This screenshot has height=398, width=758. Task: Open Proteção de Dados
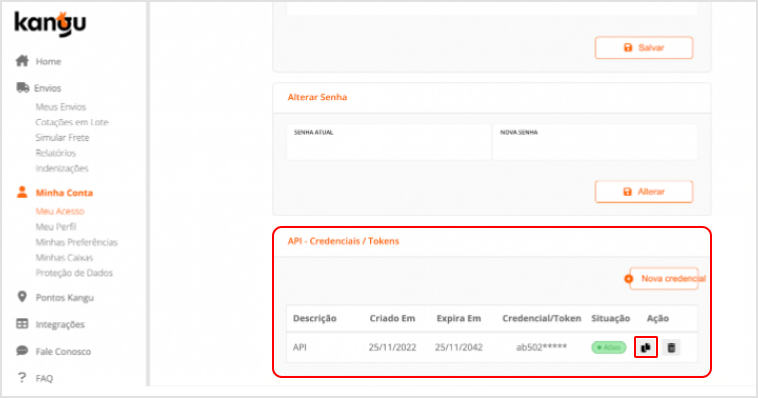[74, 273]
